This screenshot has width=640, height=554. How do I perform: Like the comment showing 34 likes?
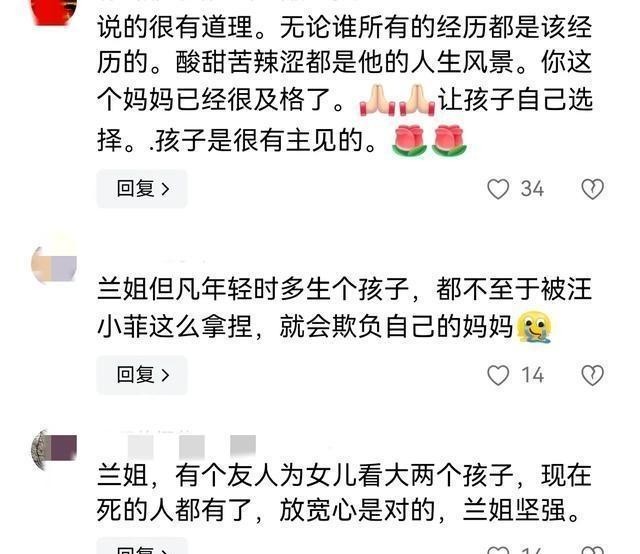(498, 189)
